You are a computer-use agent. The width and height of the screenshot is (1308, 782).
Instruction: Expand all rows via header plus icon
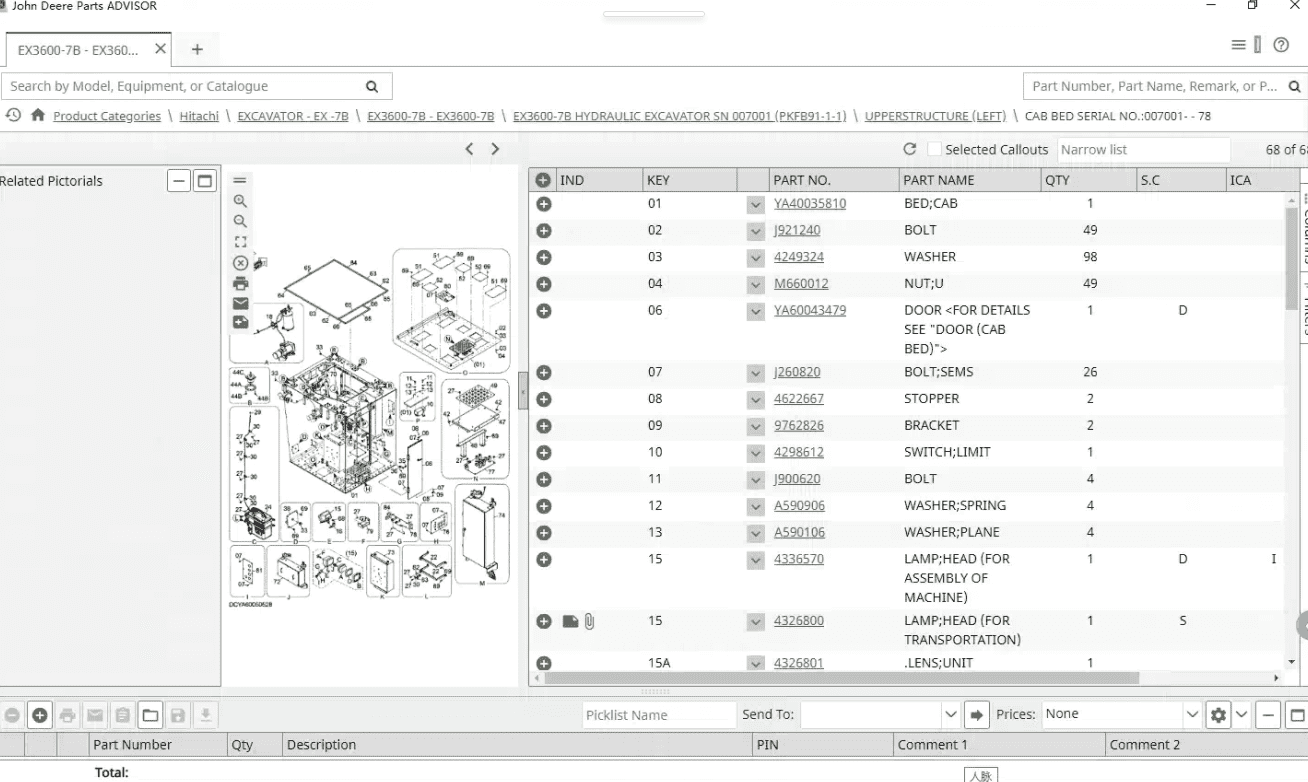(x=543, y=181)
